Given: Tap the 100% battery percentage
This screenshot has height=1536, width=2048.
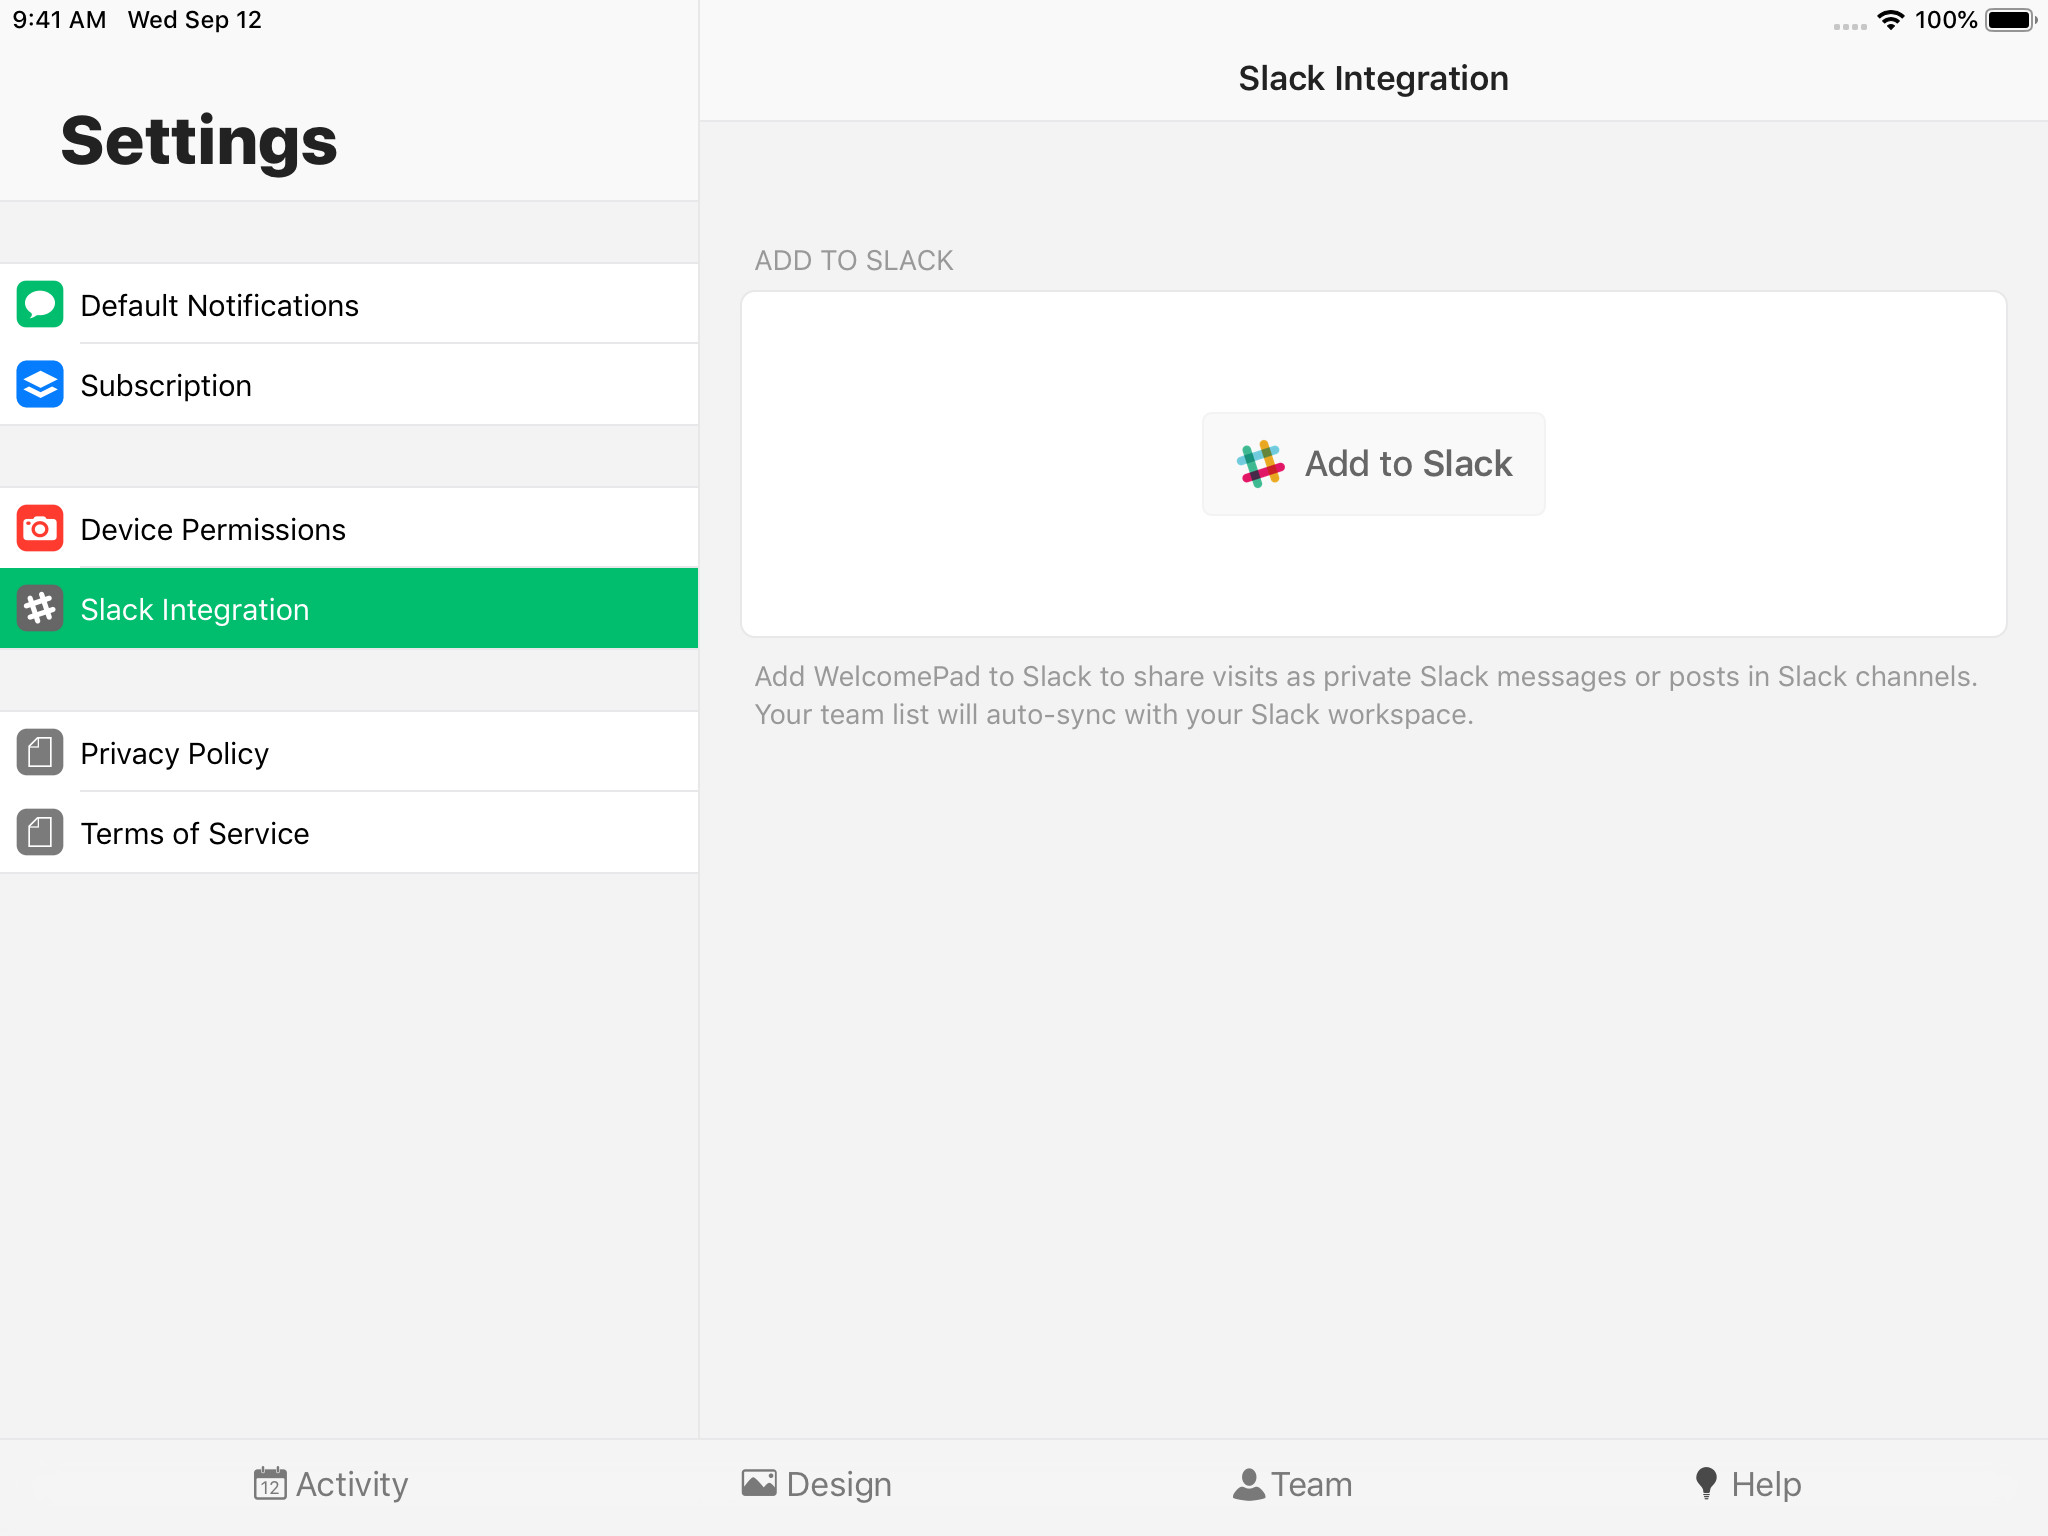Looking at the screenshot, I should [x=1946, y=20].
